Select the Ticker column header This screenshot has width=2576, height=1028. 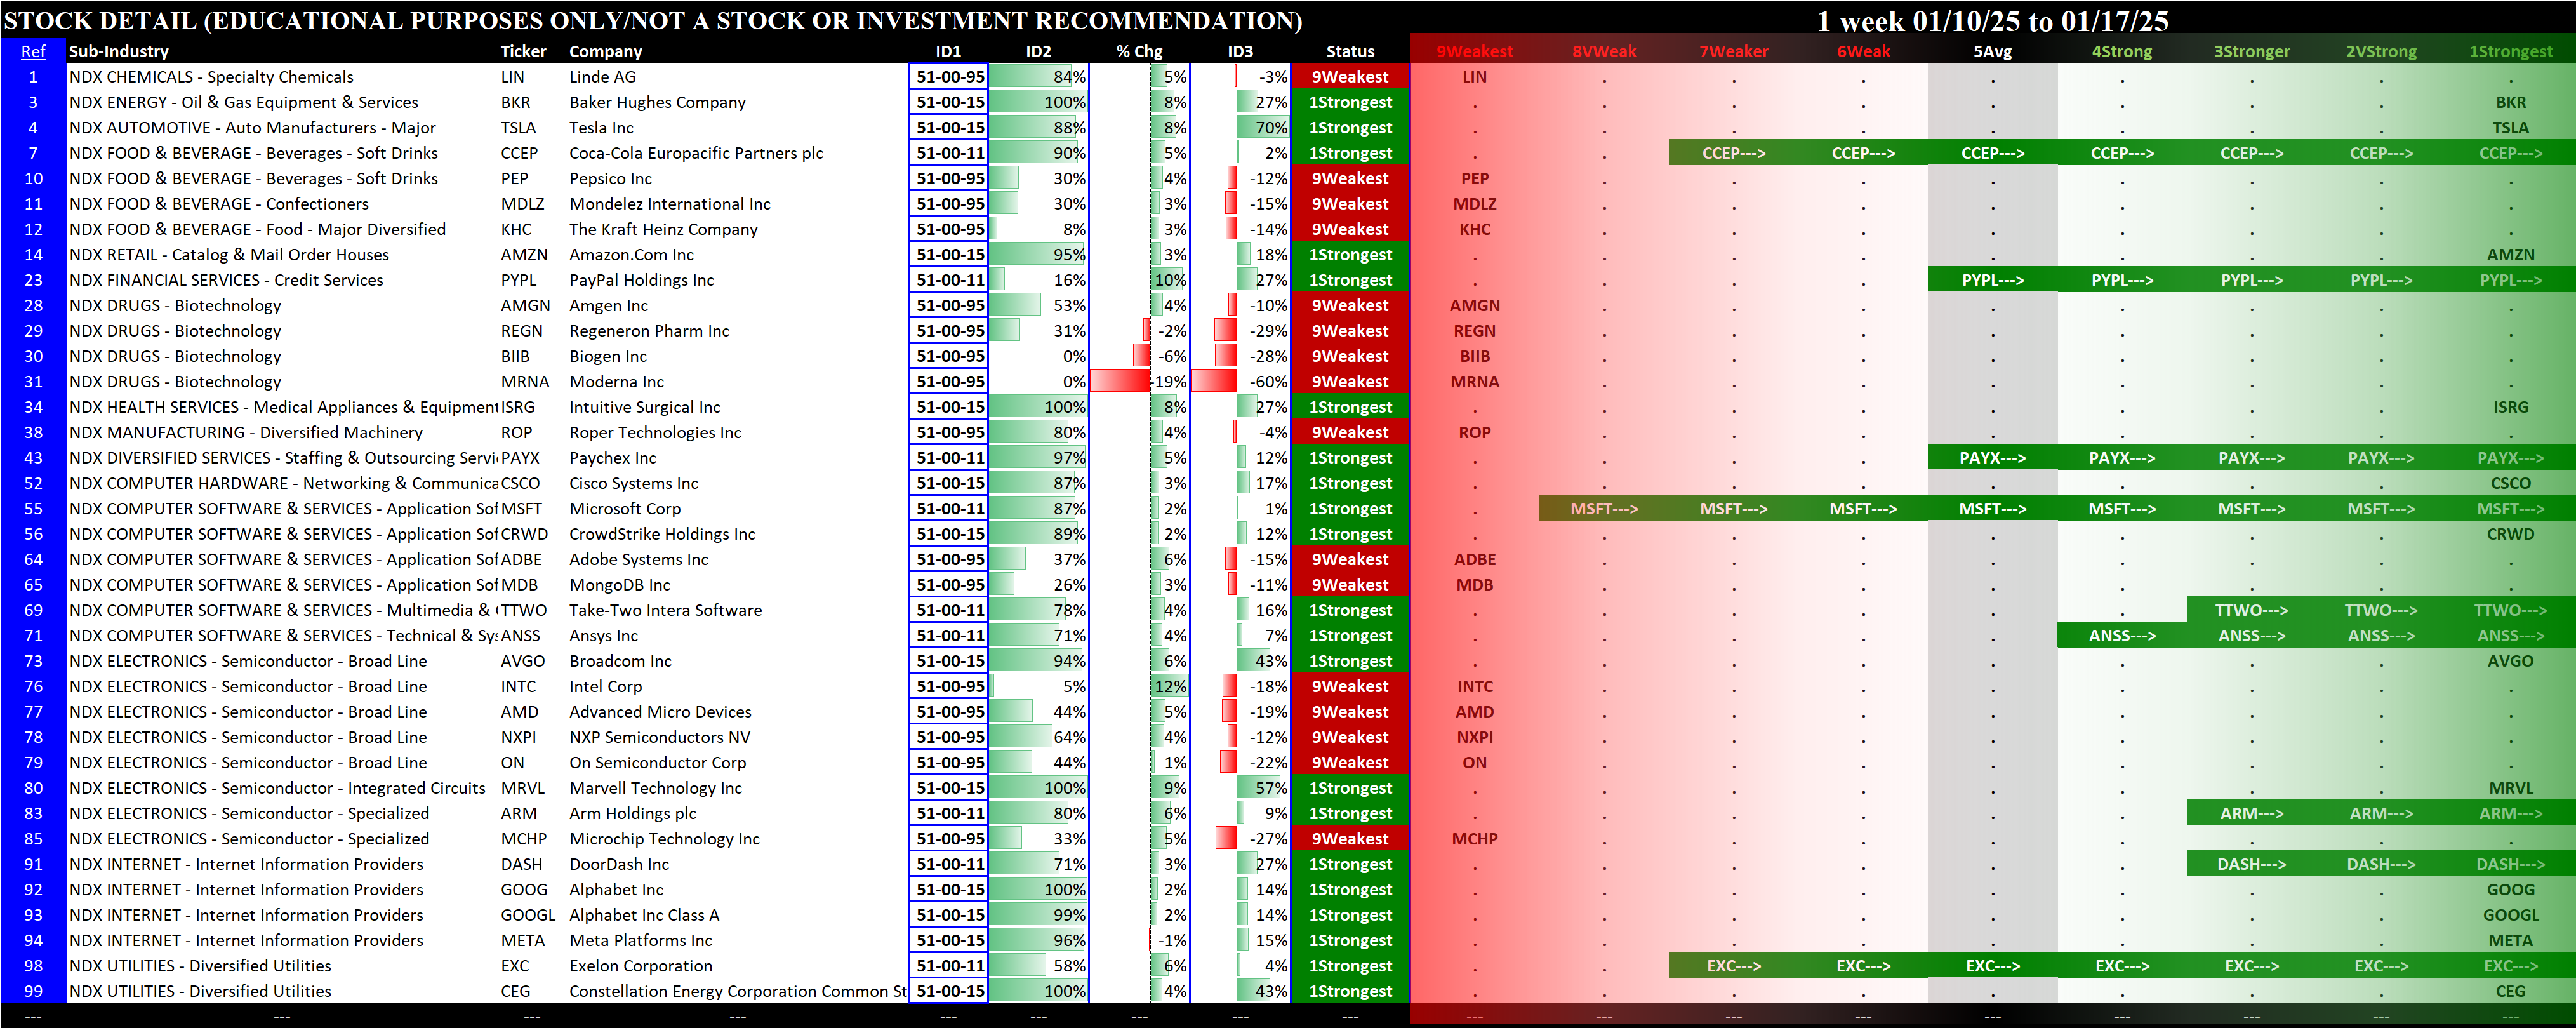(523, 51)
